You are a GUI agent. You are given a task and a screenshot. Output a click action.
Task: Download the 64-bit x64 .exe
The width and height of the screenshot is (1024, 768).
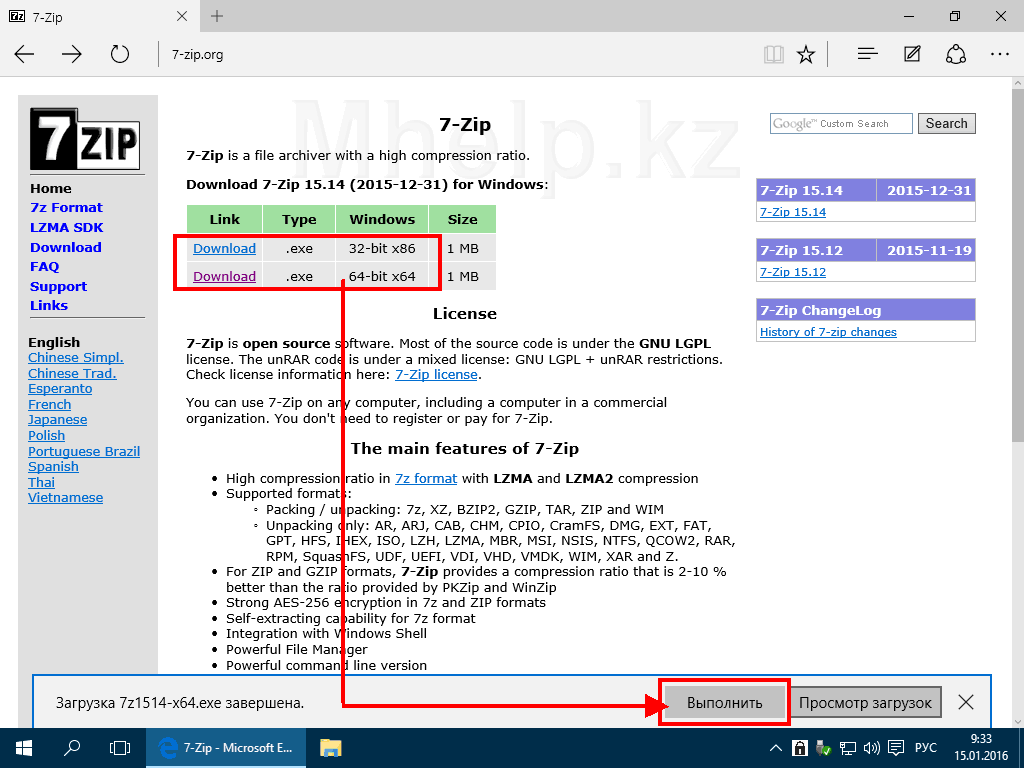tap(224, 276)
